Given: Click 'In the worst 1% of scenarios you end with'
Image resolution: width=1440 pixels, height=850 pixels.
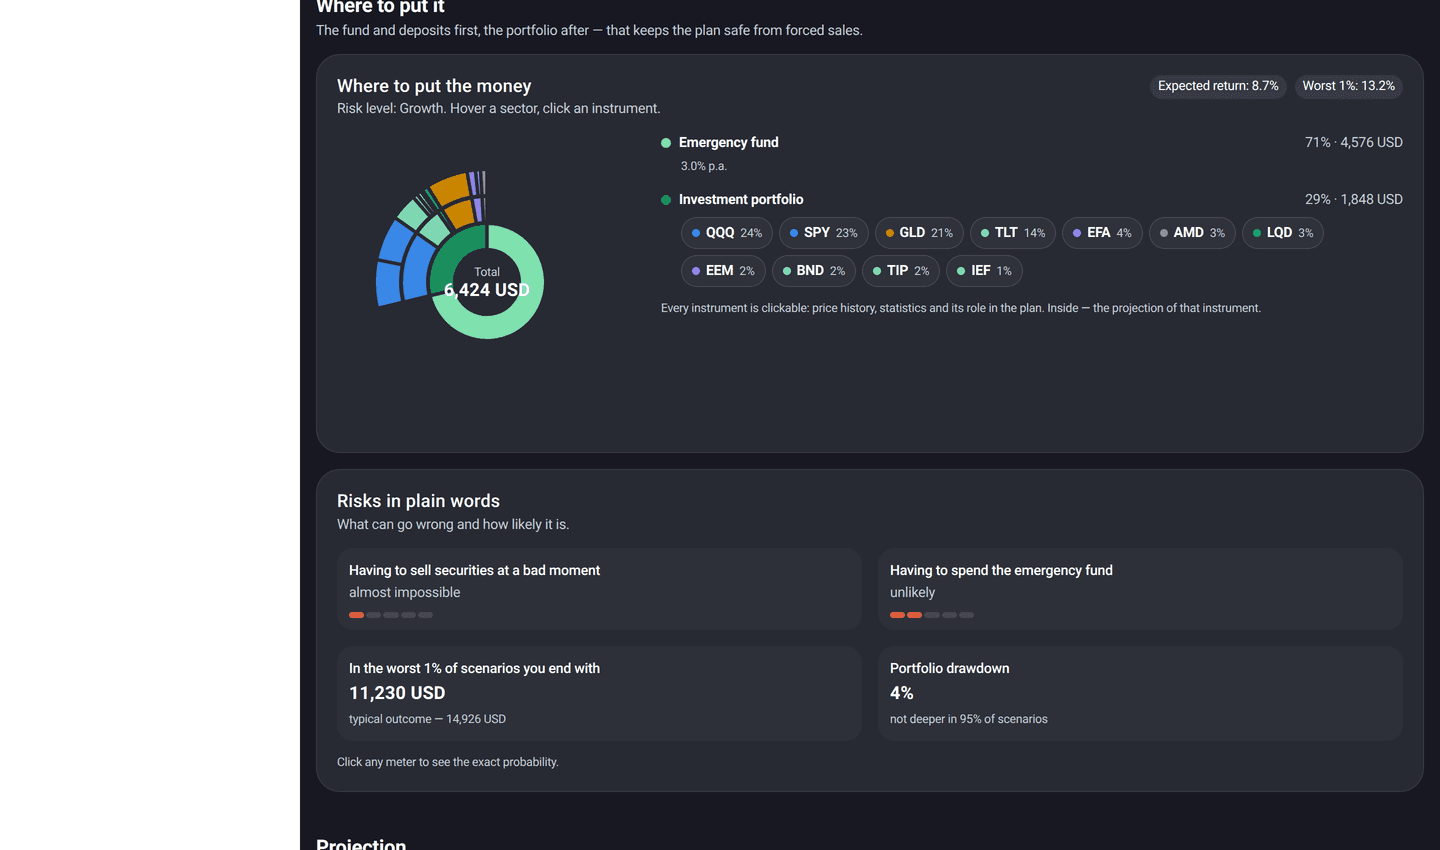Looking at the screenshot, I should (474, 668).
